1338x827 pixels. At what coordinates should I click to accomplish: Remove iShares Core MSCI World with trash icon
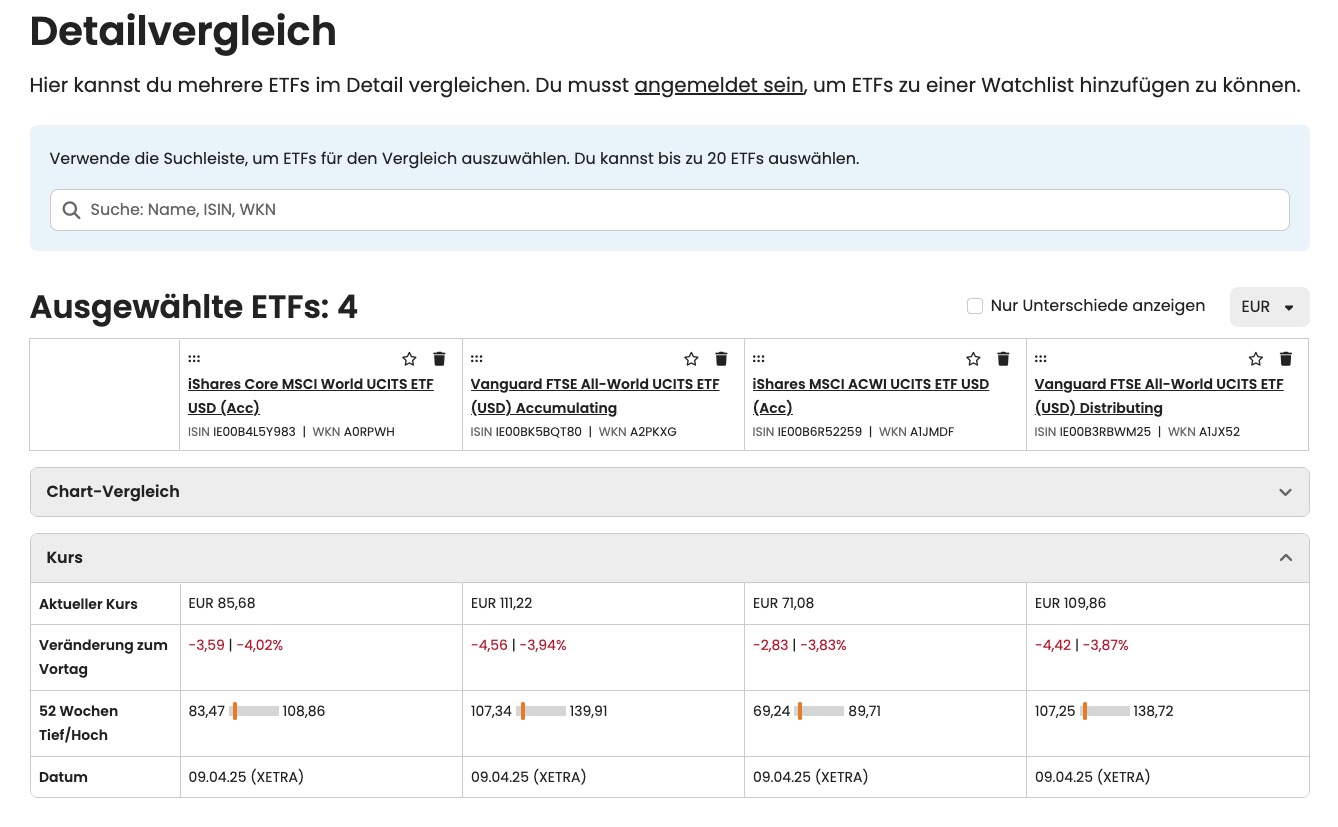pyautogui.click(x=438, y=358)
